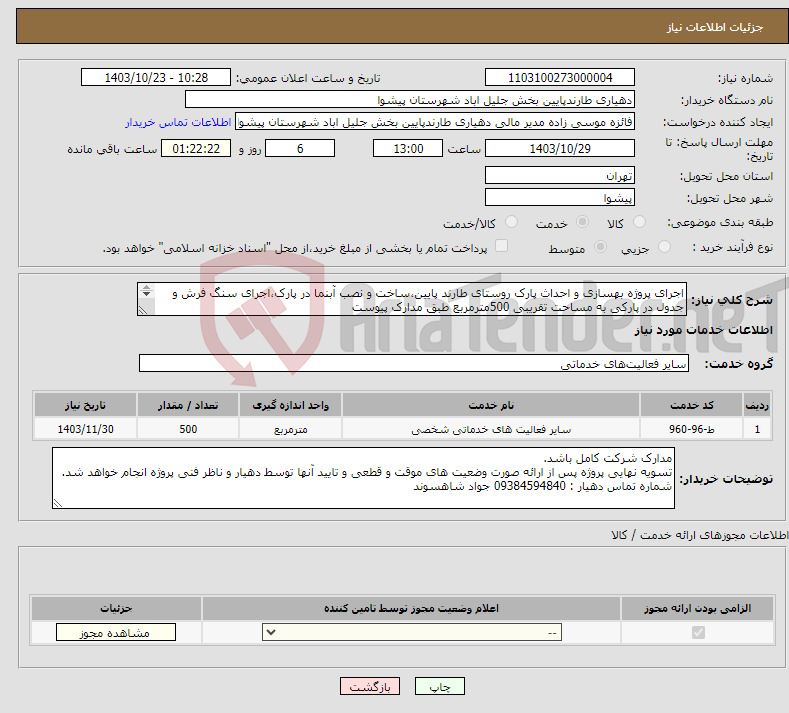This screenshot has width=789, height=713.
Task: Click the buyer name field دهیاری طارندپایین
Action: point(410,100)
